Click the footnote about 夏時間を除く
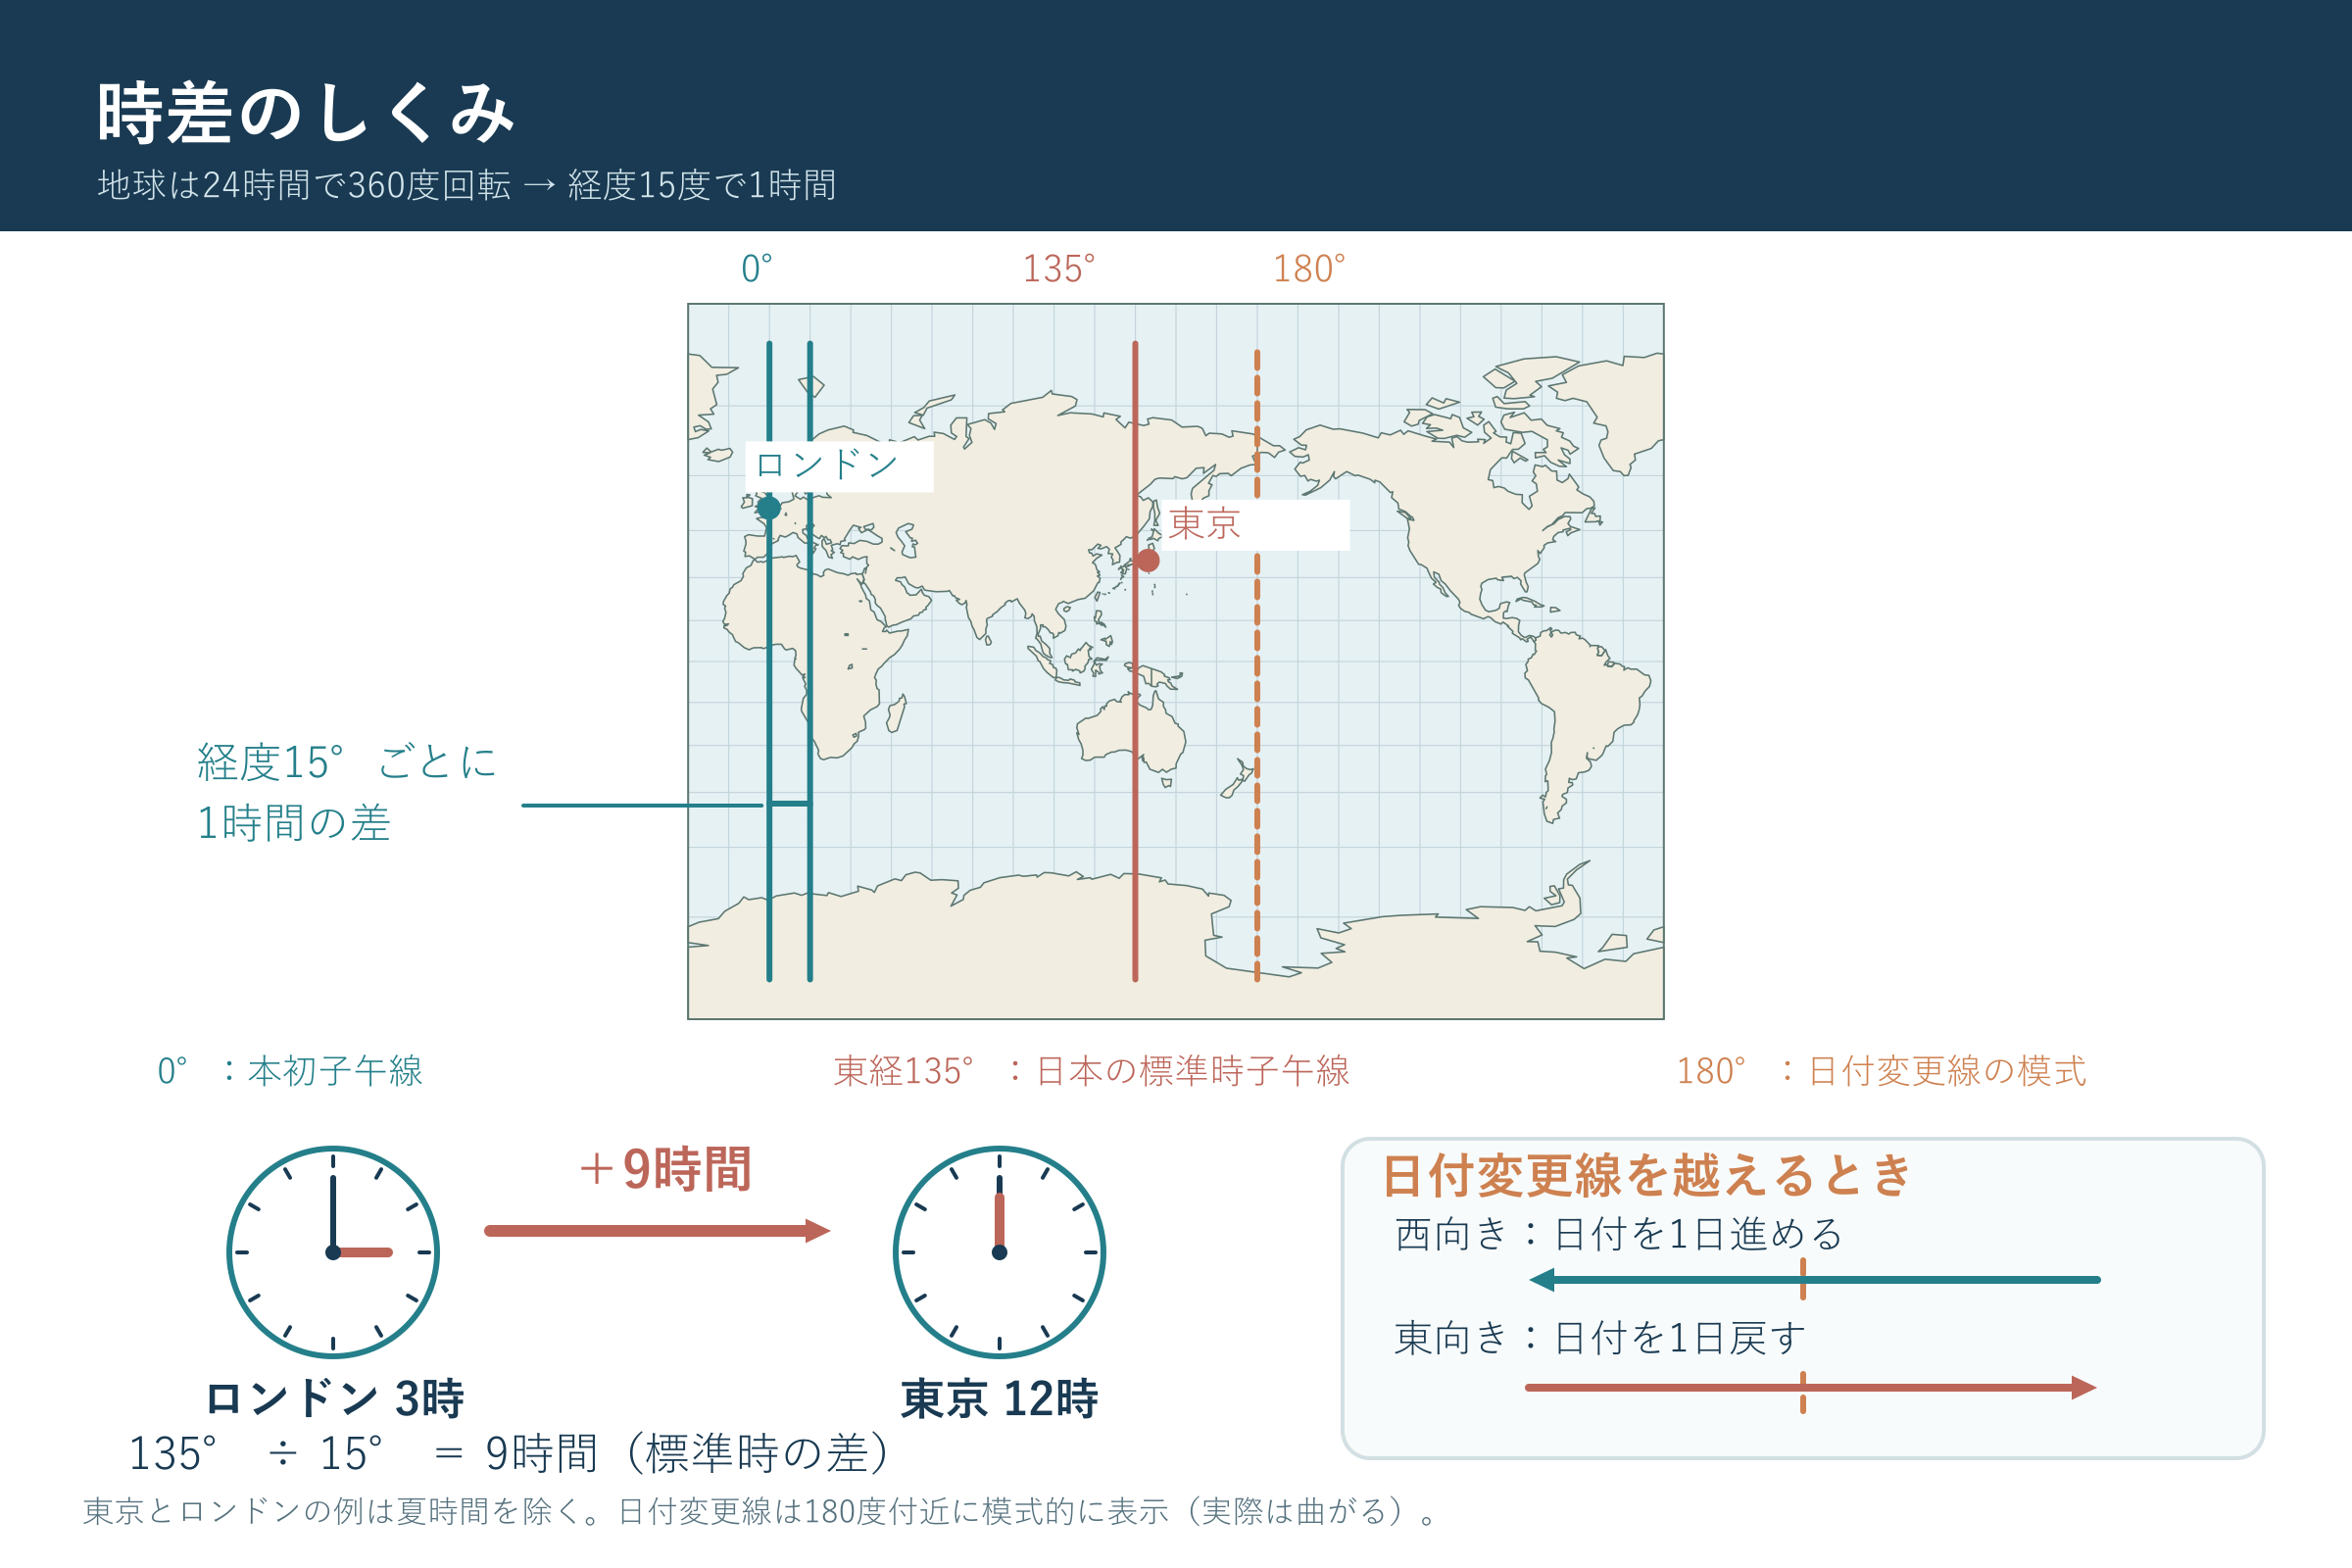The width and height of the screenshot is (2352, 1568). point(760,1511)
